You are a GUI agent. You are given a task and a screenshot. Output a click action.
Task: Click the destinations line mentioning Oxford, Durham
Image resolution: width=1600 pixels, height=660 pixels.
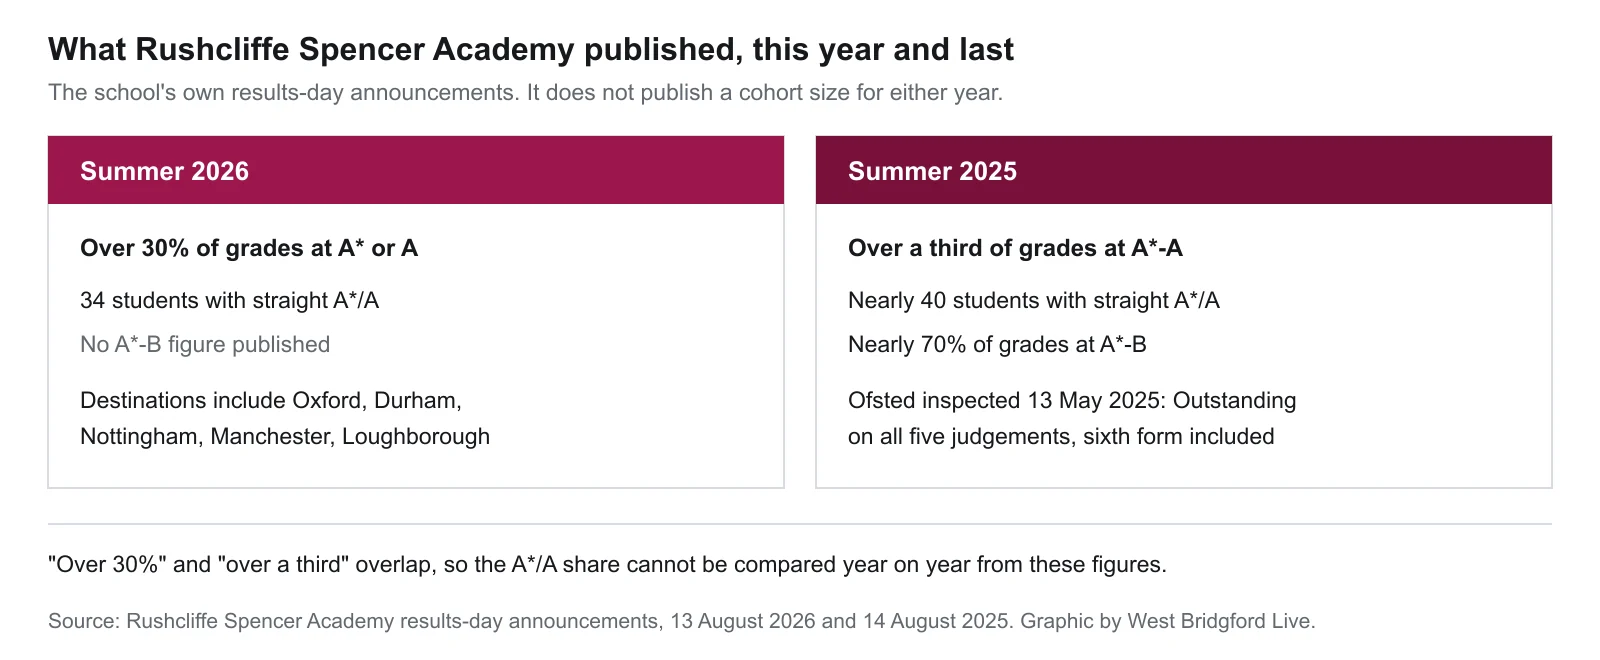pos(271,400)
